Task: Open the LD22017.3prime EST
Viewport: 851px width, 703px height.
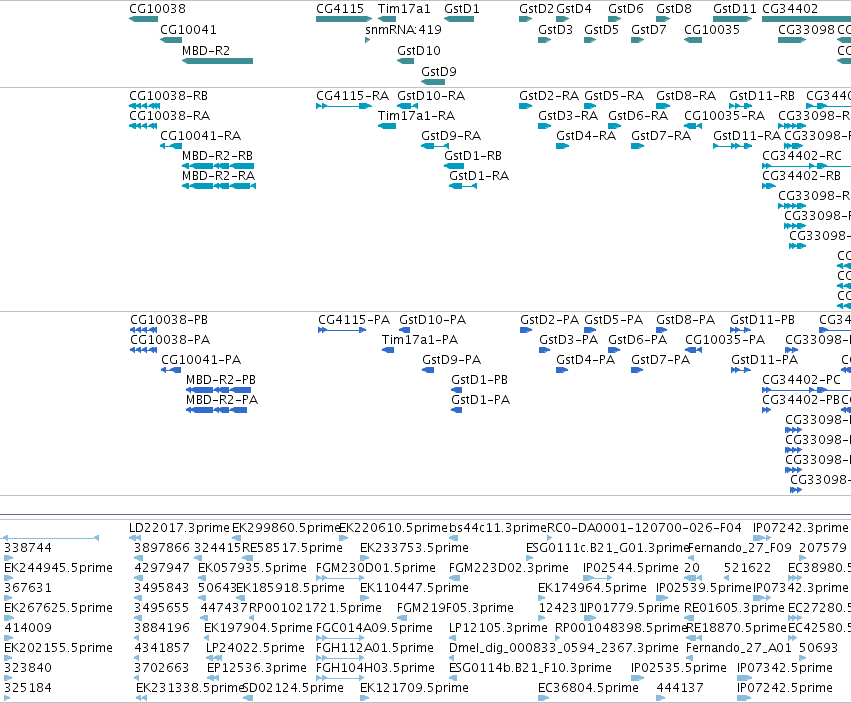Action: click(135, 538)
